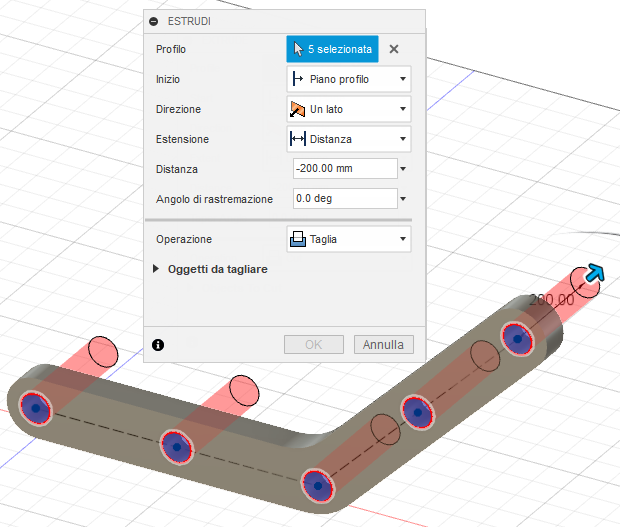Expand the Angolo di rastremazione arrow menu

(x=403, y=199)
